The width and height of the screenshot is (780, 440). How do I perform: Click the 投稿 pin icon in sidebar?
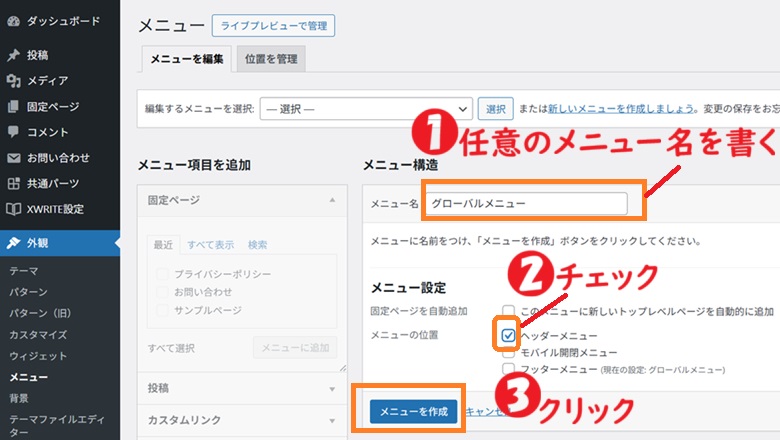[13, 55]
